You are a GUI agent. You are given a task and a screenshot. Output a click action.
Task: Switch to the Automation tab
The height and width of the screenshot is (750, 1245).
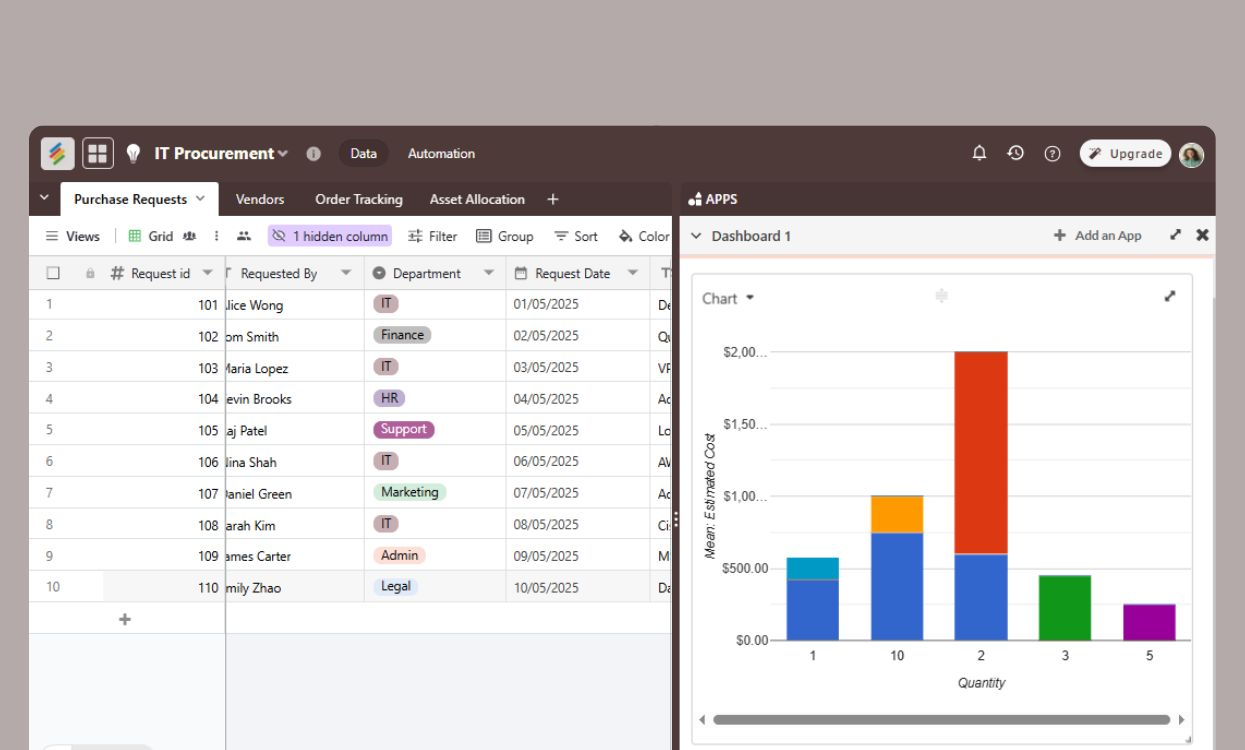pos(441,153)
